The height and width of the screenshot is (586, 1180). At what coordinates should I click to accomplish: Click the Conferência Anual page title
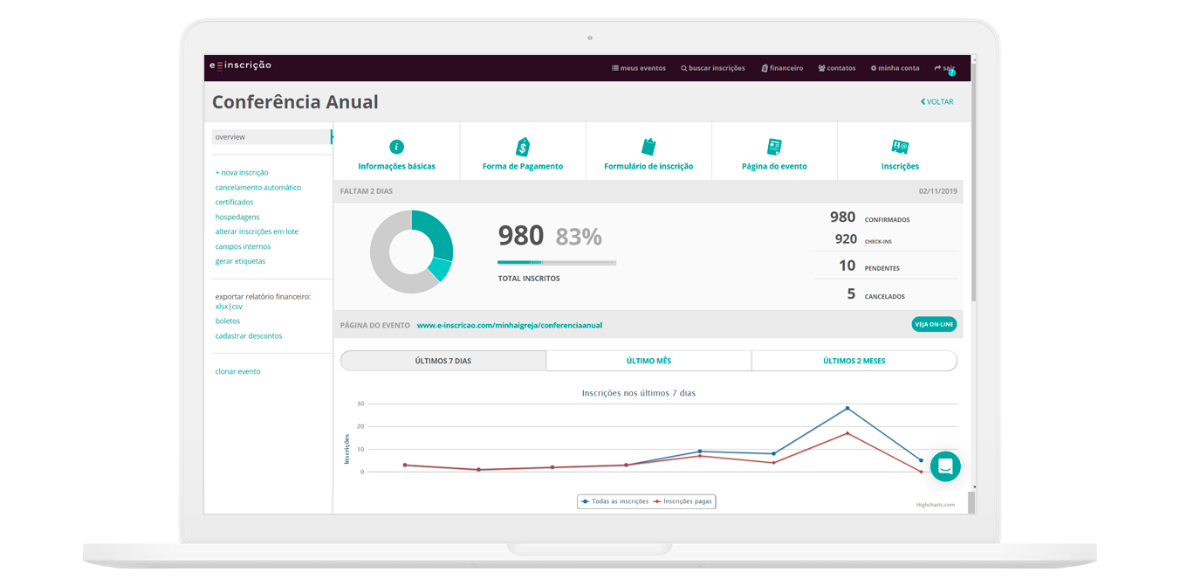(295, 102)
